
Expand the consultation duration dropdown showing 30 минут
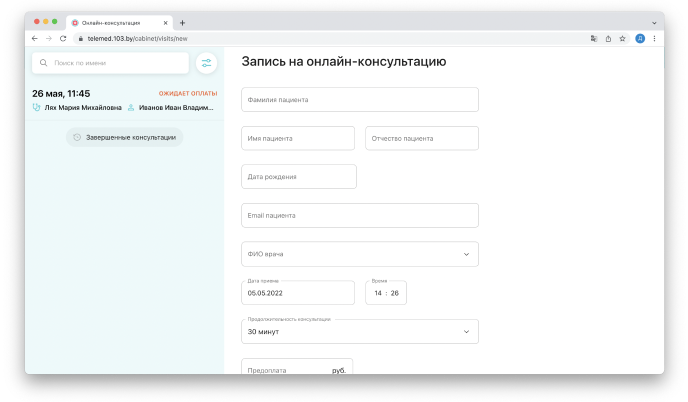[x=360, y=331]
